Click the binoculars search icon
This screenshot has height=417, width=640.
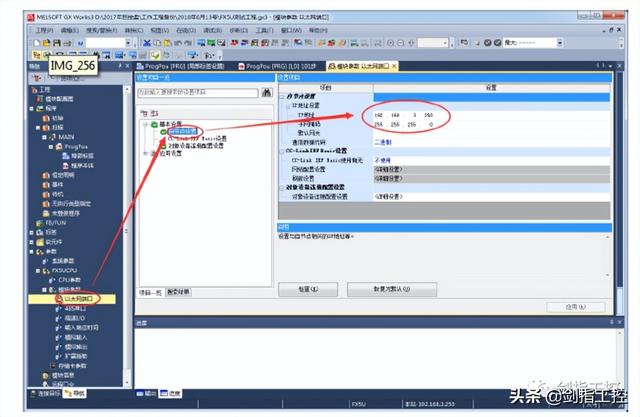point(267,93)
